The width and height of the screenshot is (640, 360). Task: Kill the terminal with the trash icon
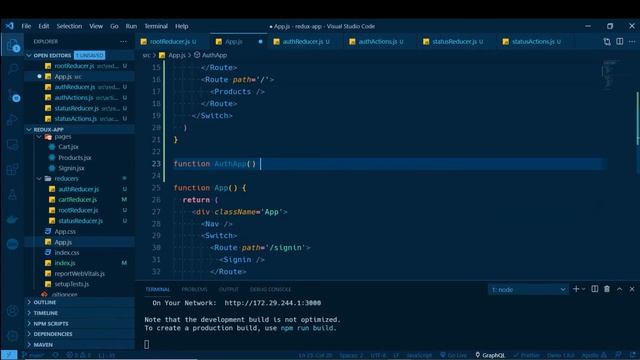pyautogui.click(x=607, y=289)
